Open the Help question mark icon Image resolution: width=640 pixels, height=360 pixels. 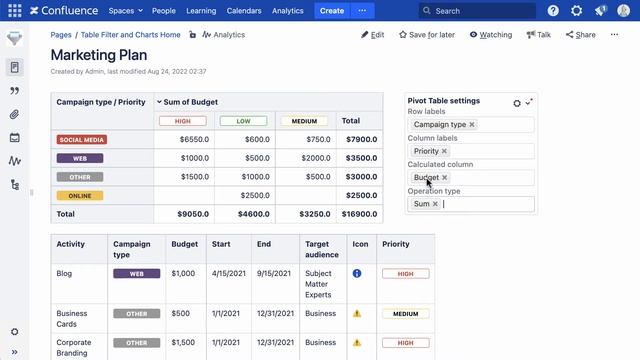(553, 11)
